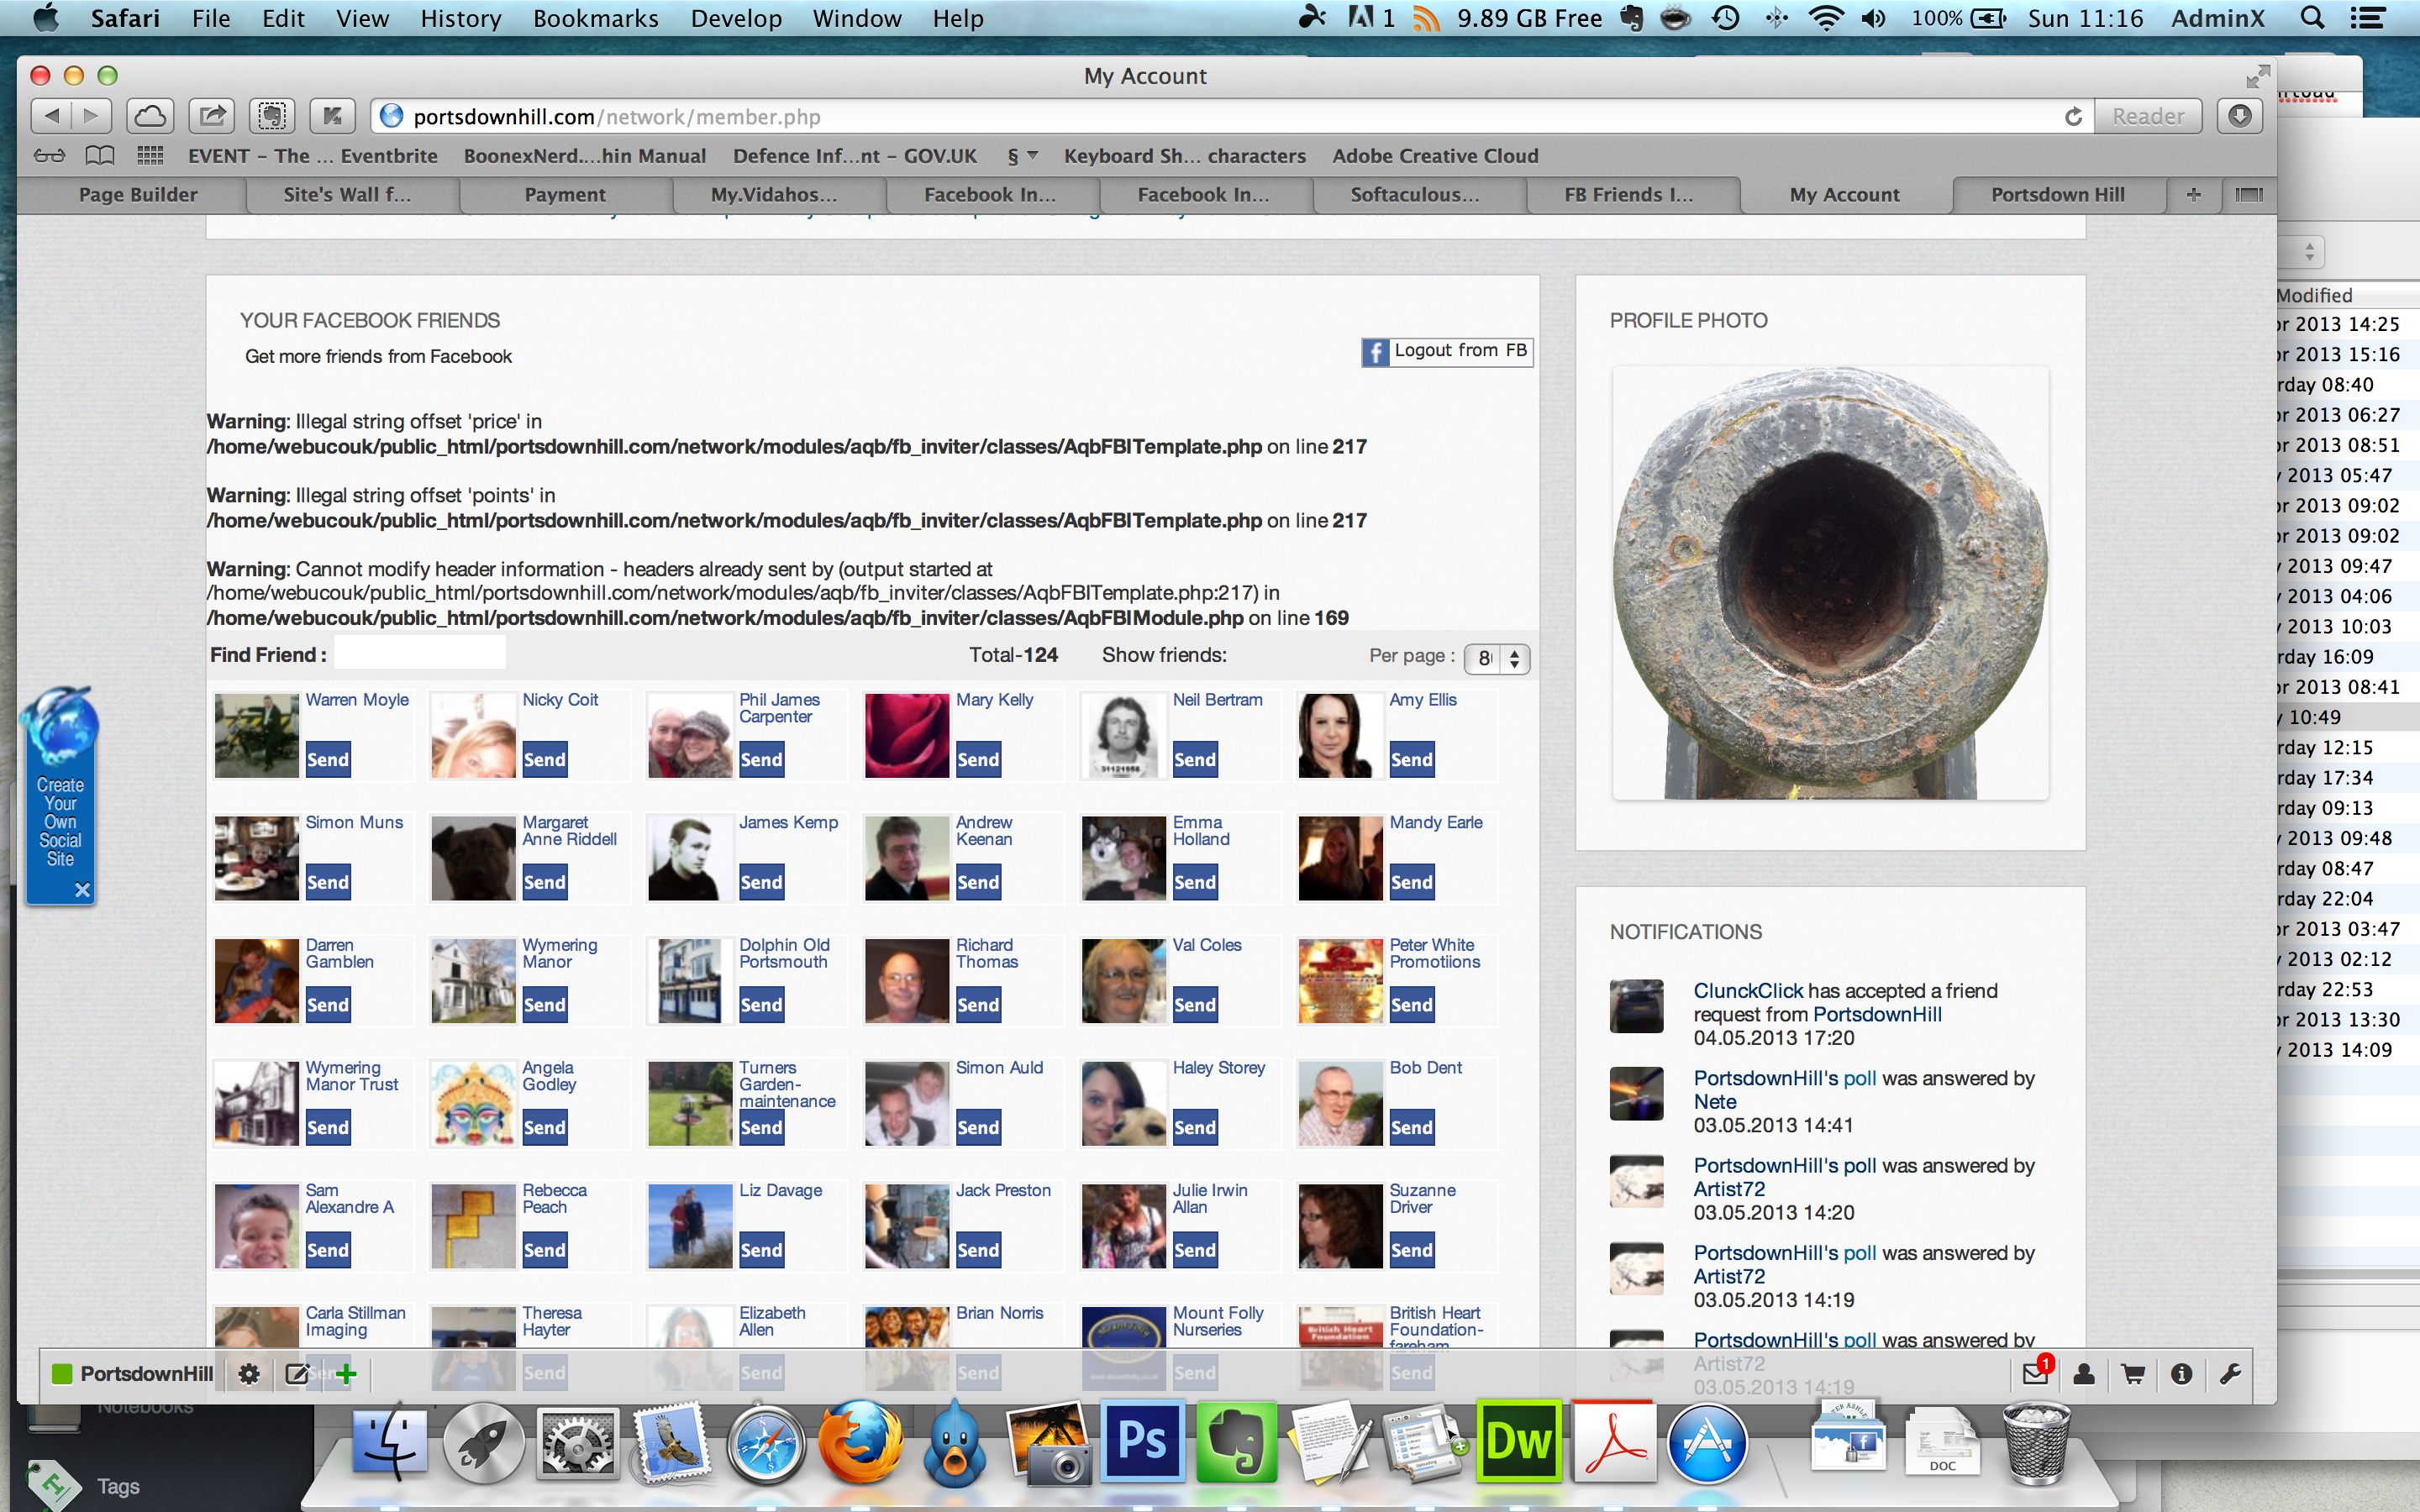Show Top Sites grid icon
The image size is (2420, 1512).
point(150,156)
